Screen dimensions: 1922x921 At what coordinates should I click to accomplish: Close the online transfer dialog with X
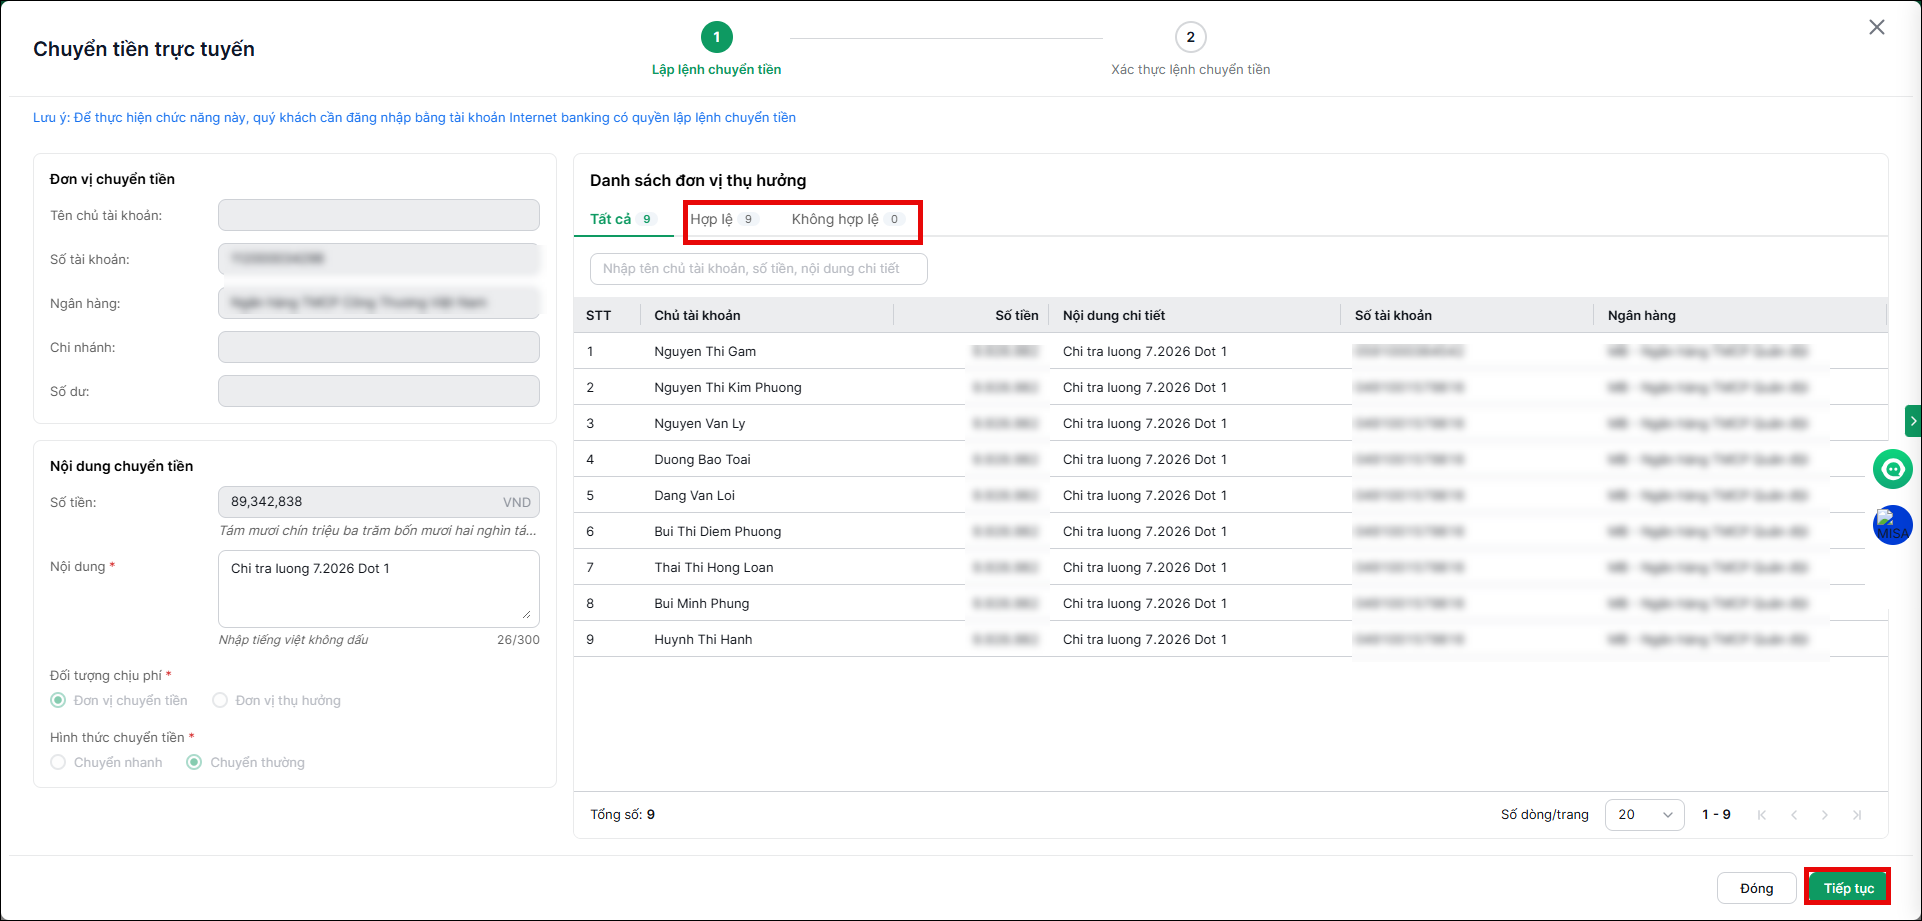pos(1877,28)
